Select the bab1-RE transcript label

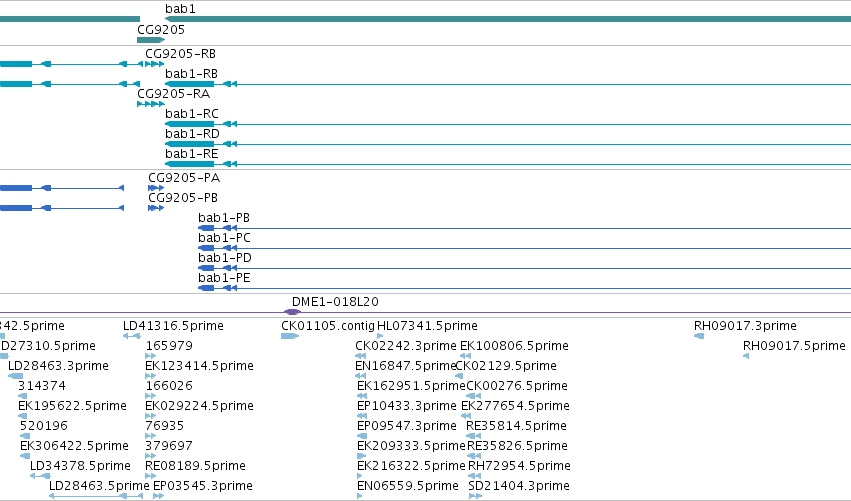pyautogui.click(x=192, y=154)
